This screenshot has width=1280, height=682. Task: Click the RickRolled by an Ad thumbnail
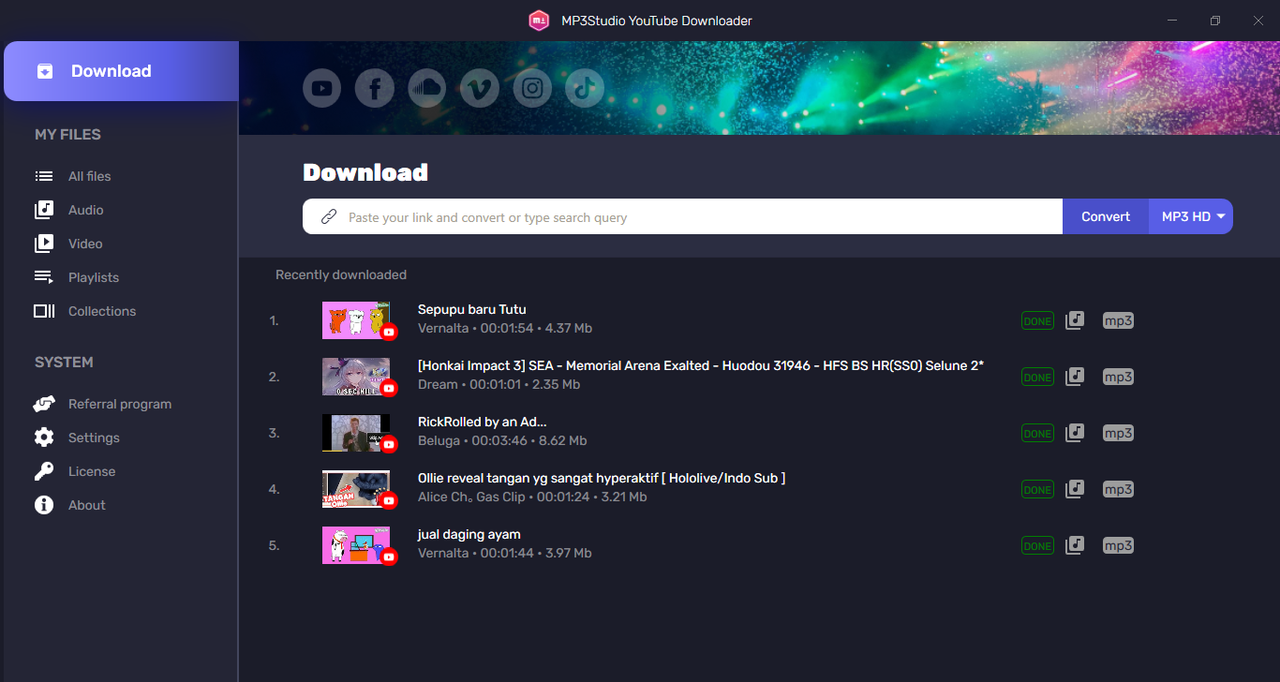357,433
